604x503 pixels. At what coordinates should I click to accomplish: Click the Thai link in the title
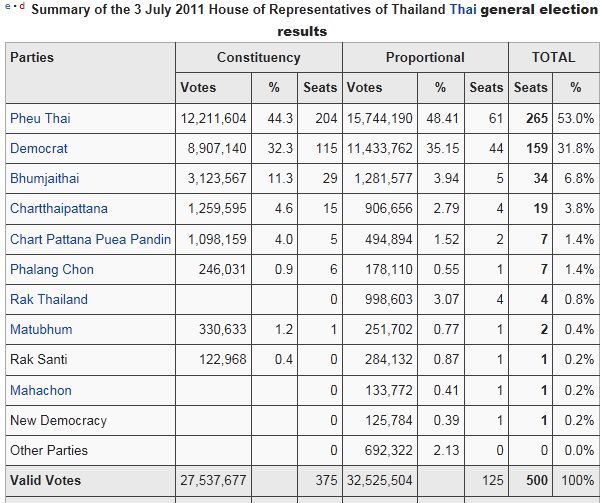463,9
